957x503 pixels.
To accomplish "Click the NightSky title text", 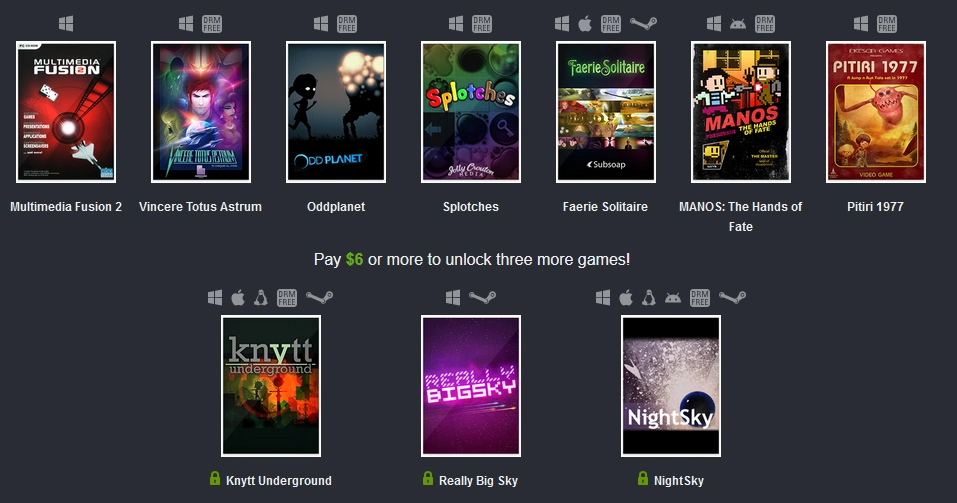I will [679, 481].
